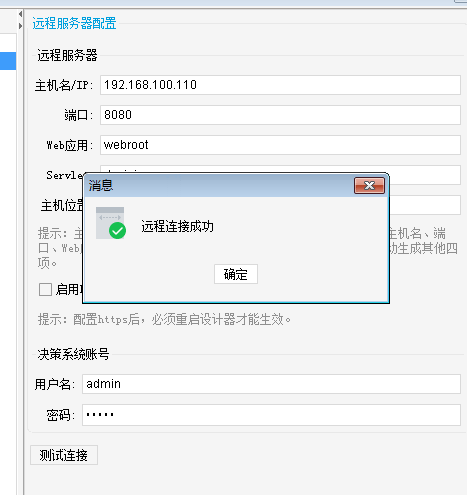Select the 端口 field containing 8080
This screenshot has height=495, width=467.
coord(280,115)
